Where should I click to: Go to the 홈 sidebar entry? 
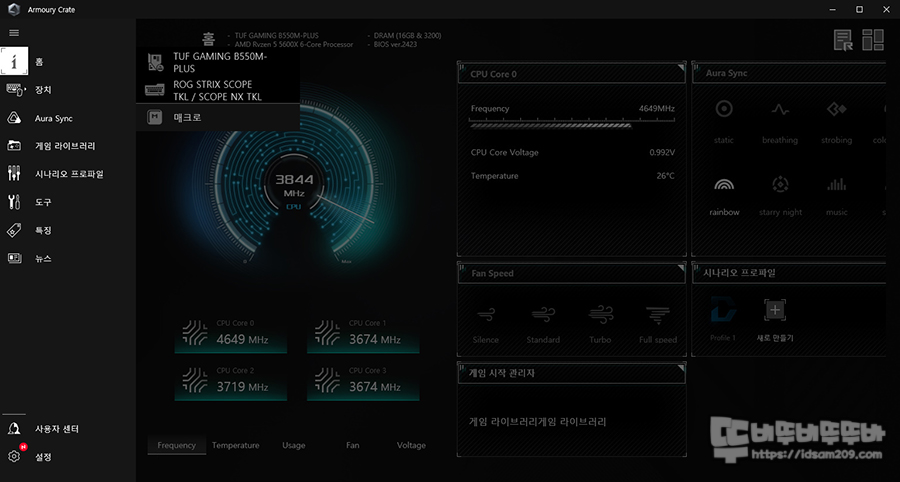pos(68,62)
